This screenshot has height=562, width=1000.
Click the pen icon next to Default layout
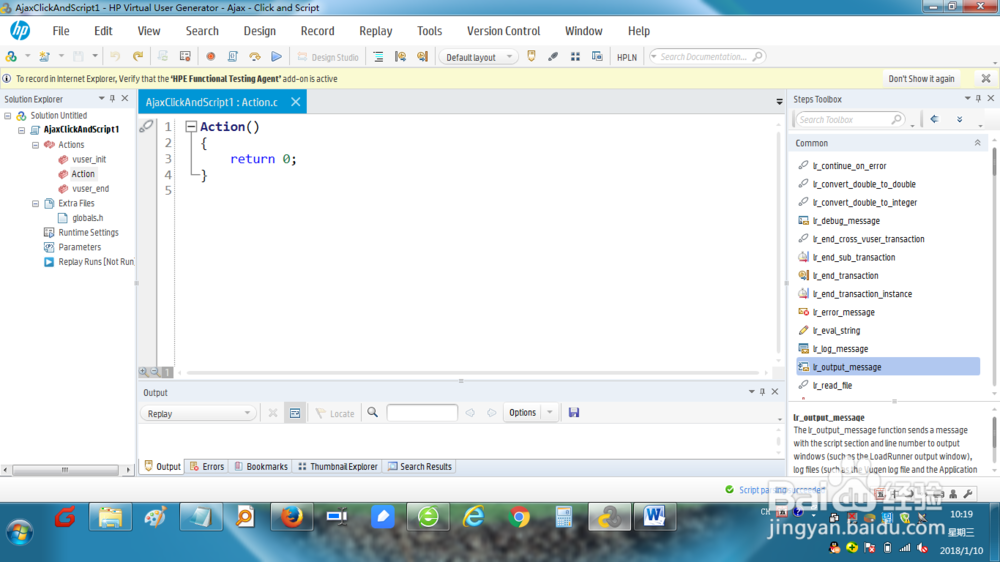tap(553, 57)
